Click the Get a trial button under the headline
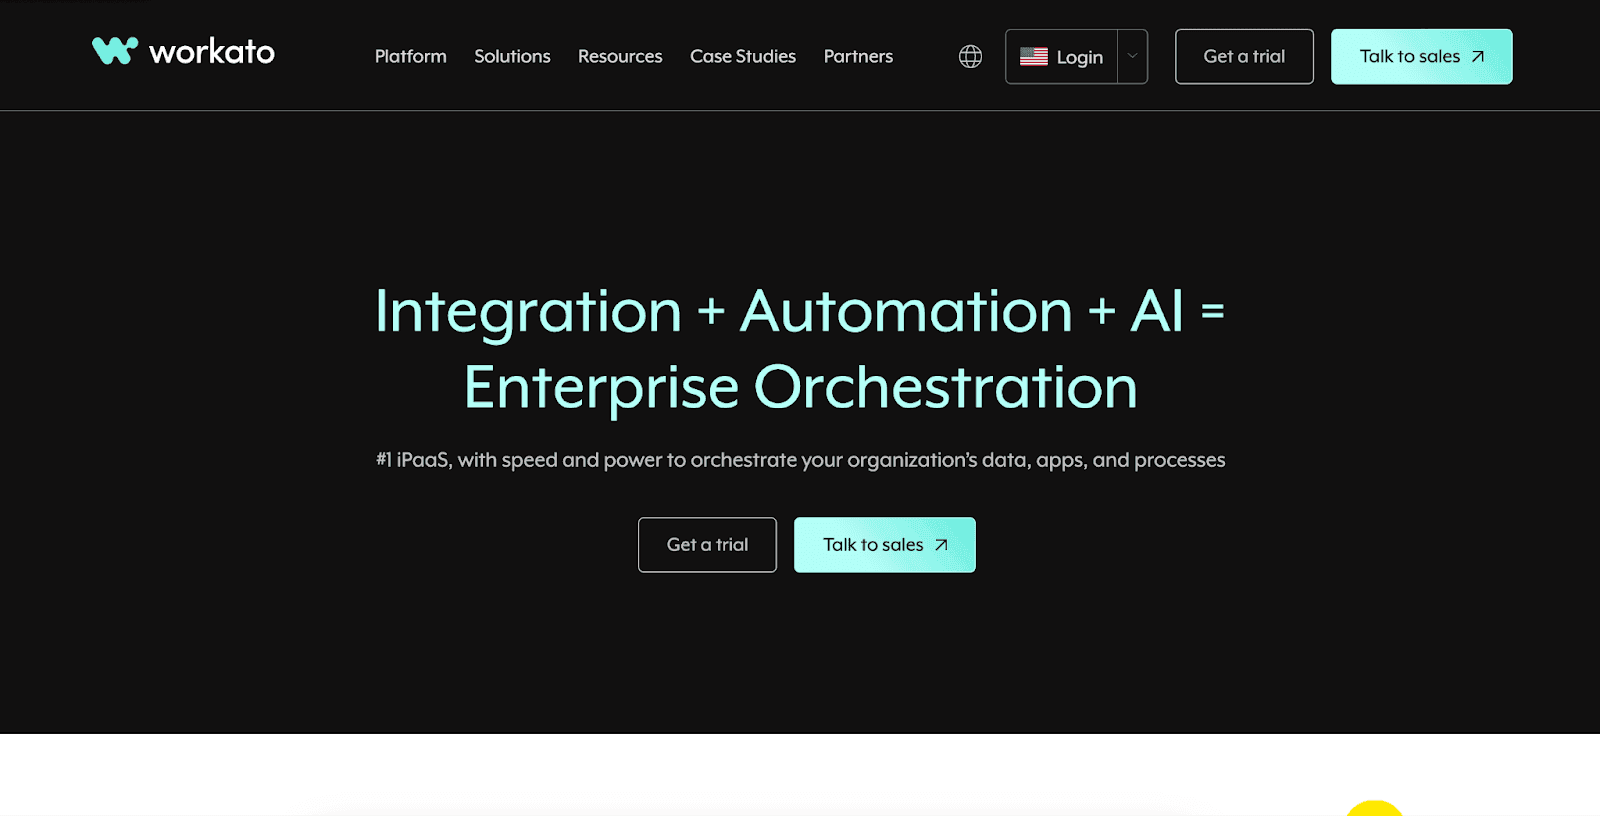The height and width of the screenshot is (816, 1600). (x=707, y=545)
